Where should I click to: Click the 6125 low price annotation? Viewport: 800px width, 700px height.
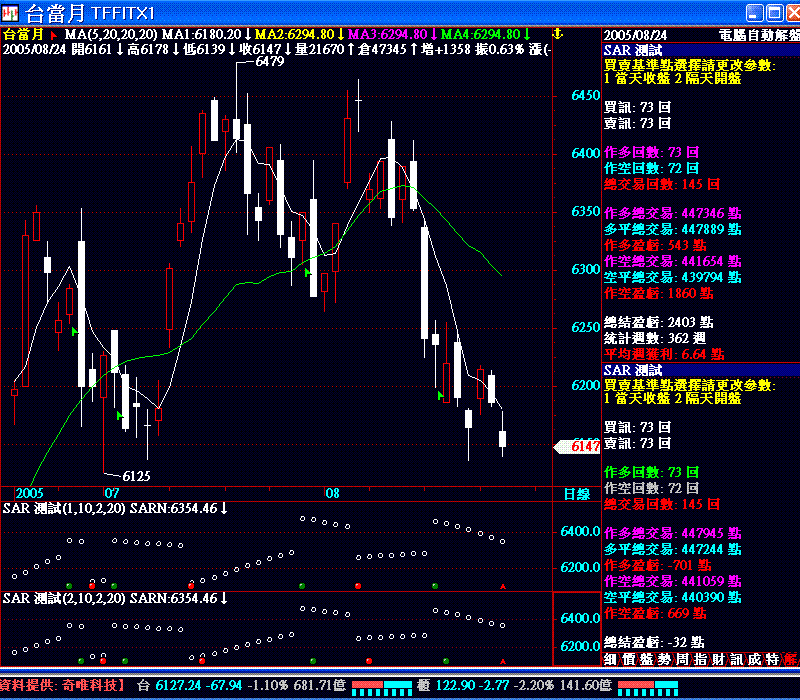click(x=136, y=476)
